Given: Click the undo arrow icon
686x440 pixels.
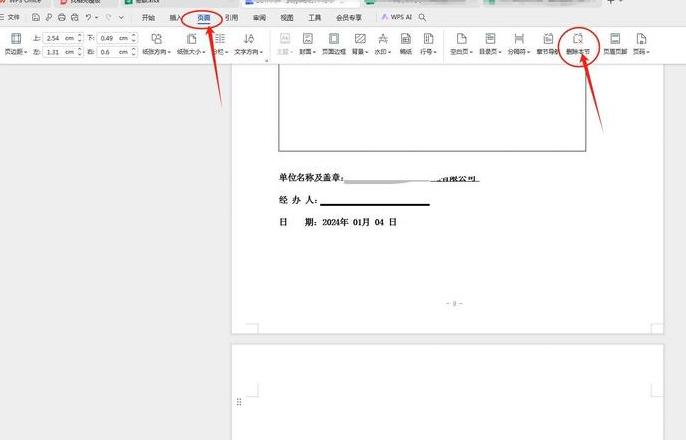Looking at the screenshot, I should 88,17.
